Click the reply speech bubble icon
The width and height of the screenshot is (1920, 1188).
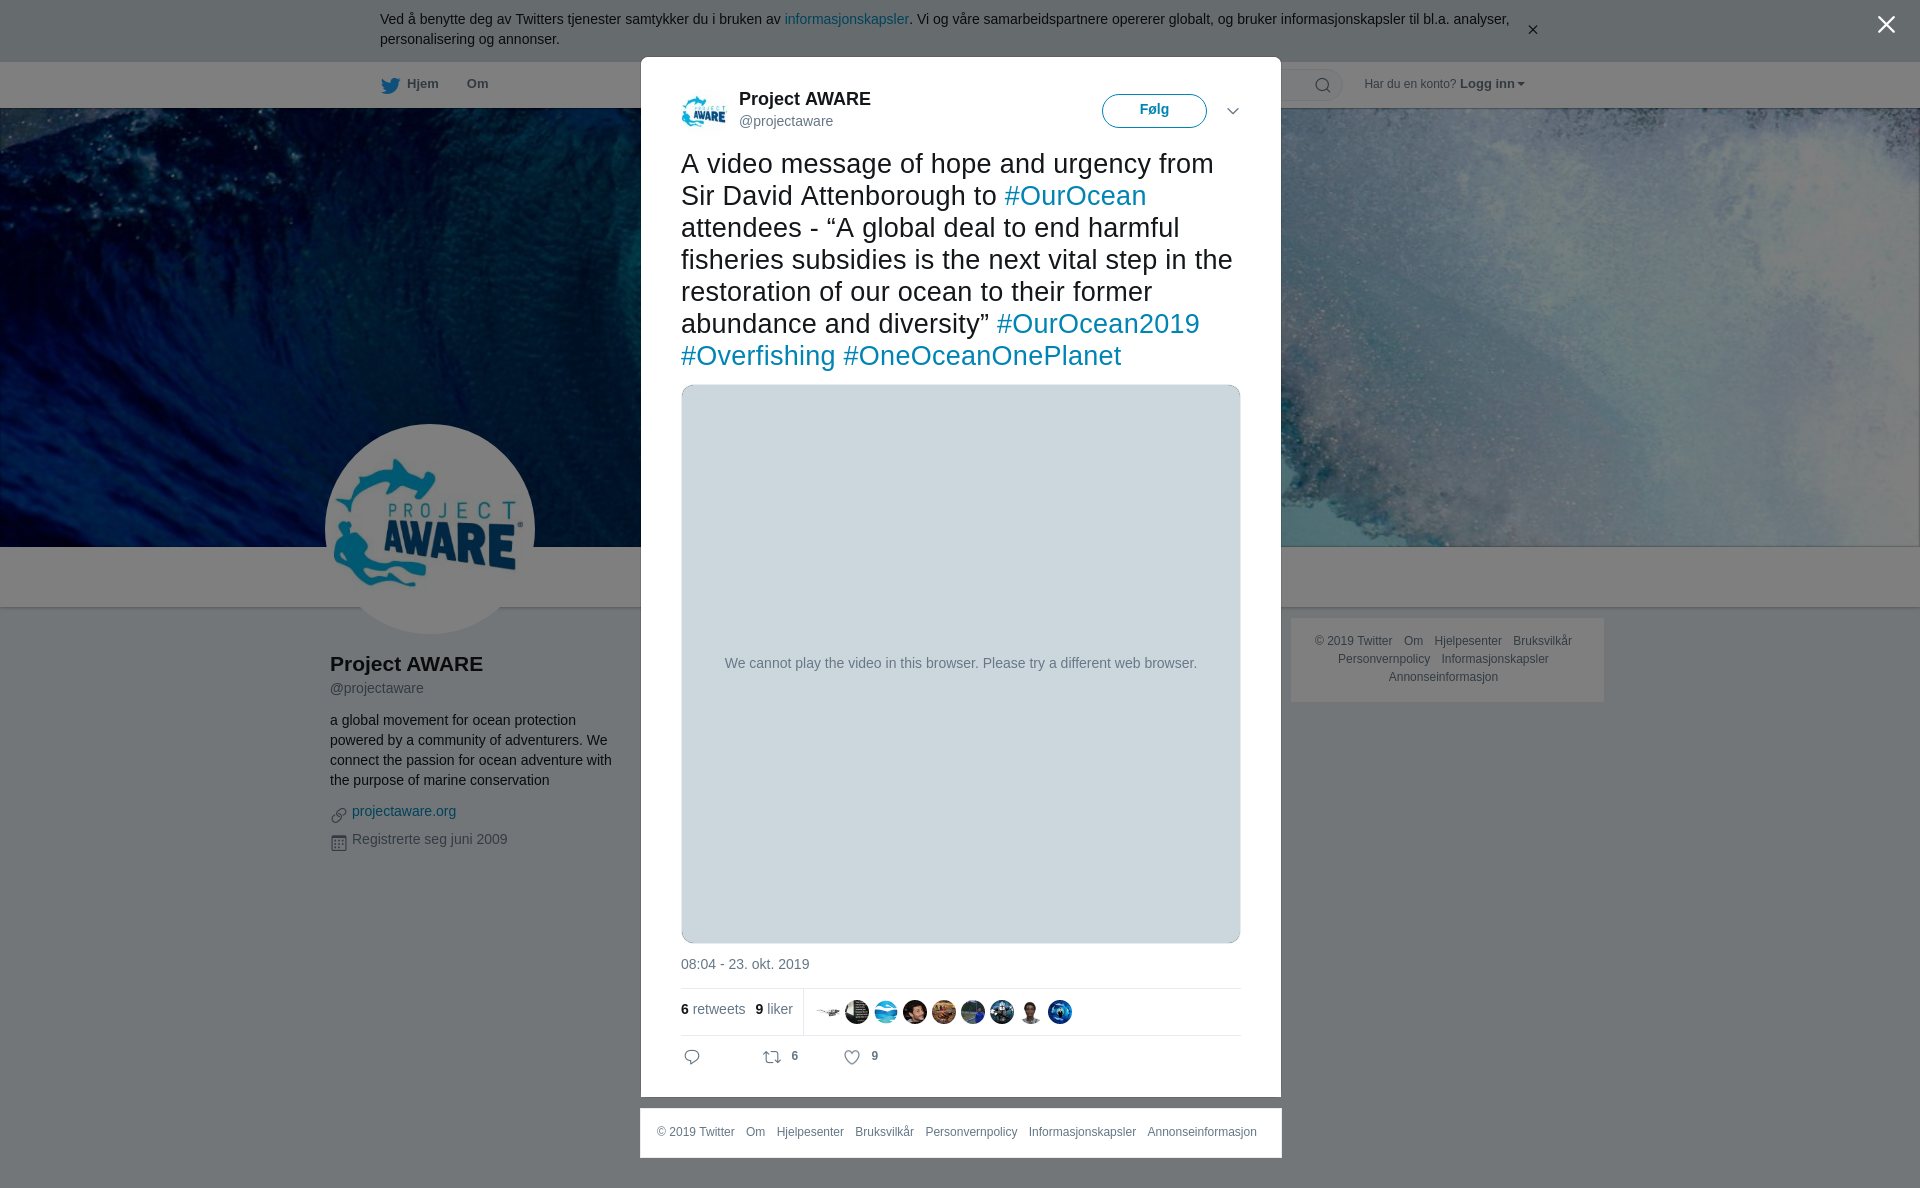tap(692, 1057)
